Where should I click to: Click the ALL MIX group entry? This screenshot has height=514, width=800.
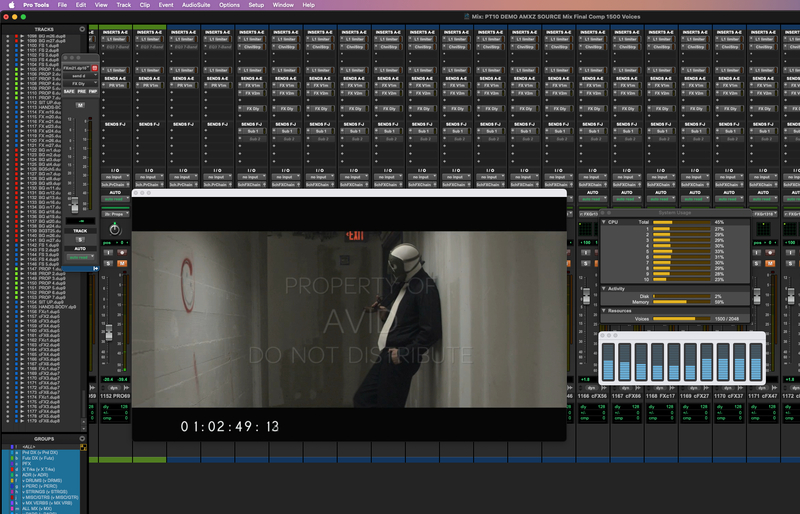coord(37,508)
